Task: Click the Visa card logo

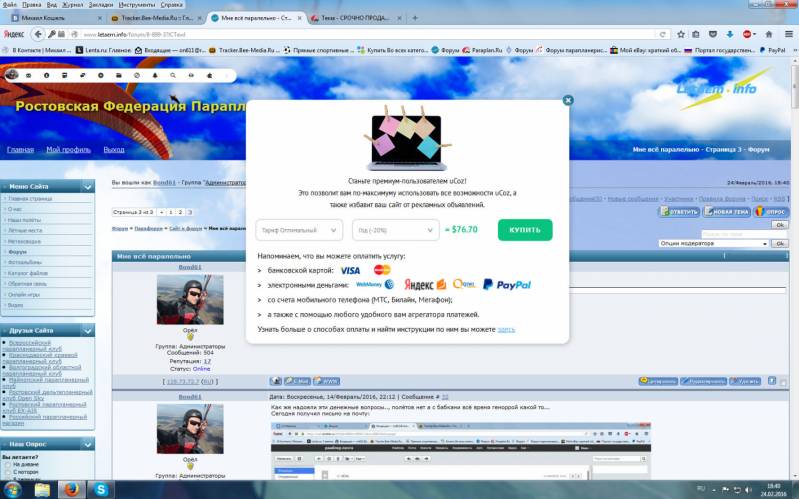Action: (x=350, y=270)
